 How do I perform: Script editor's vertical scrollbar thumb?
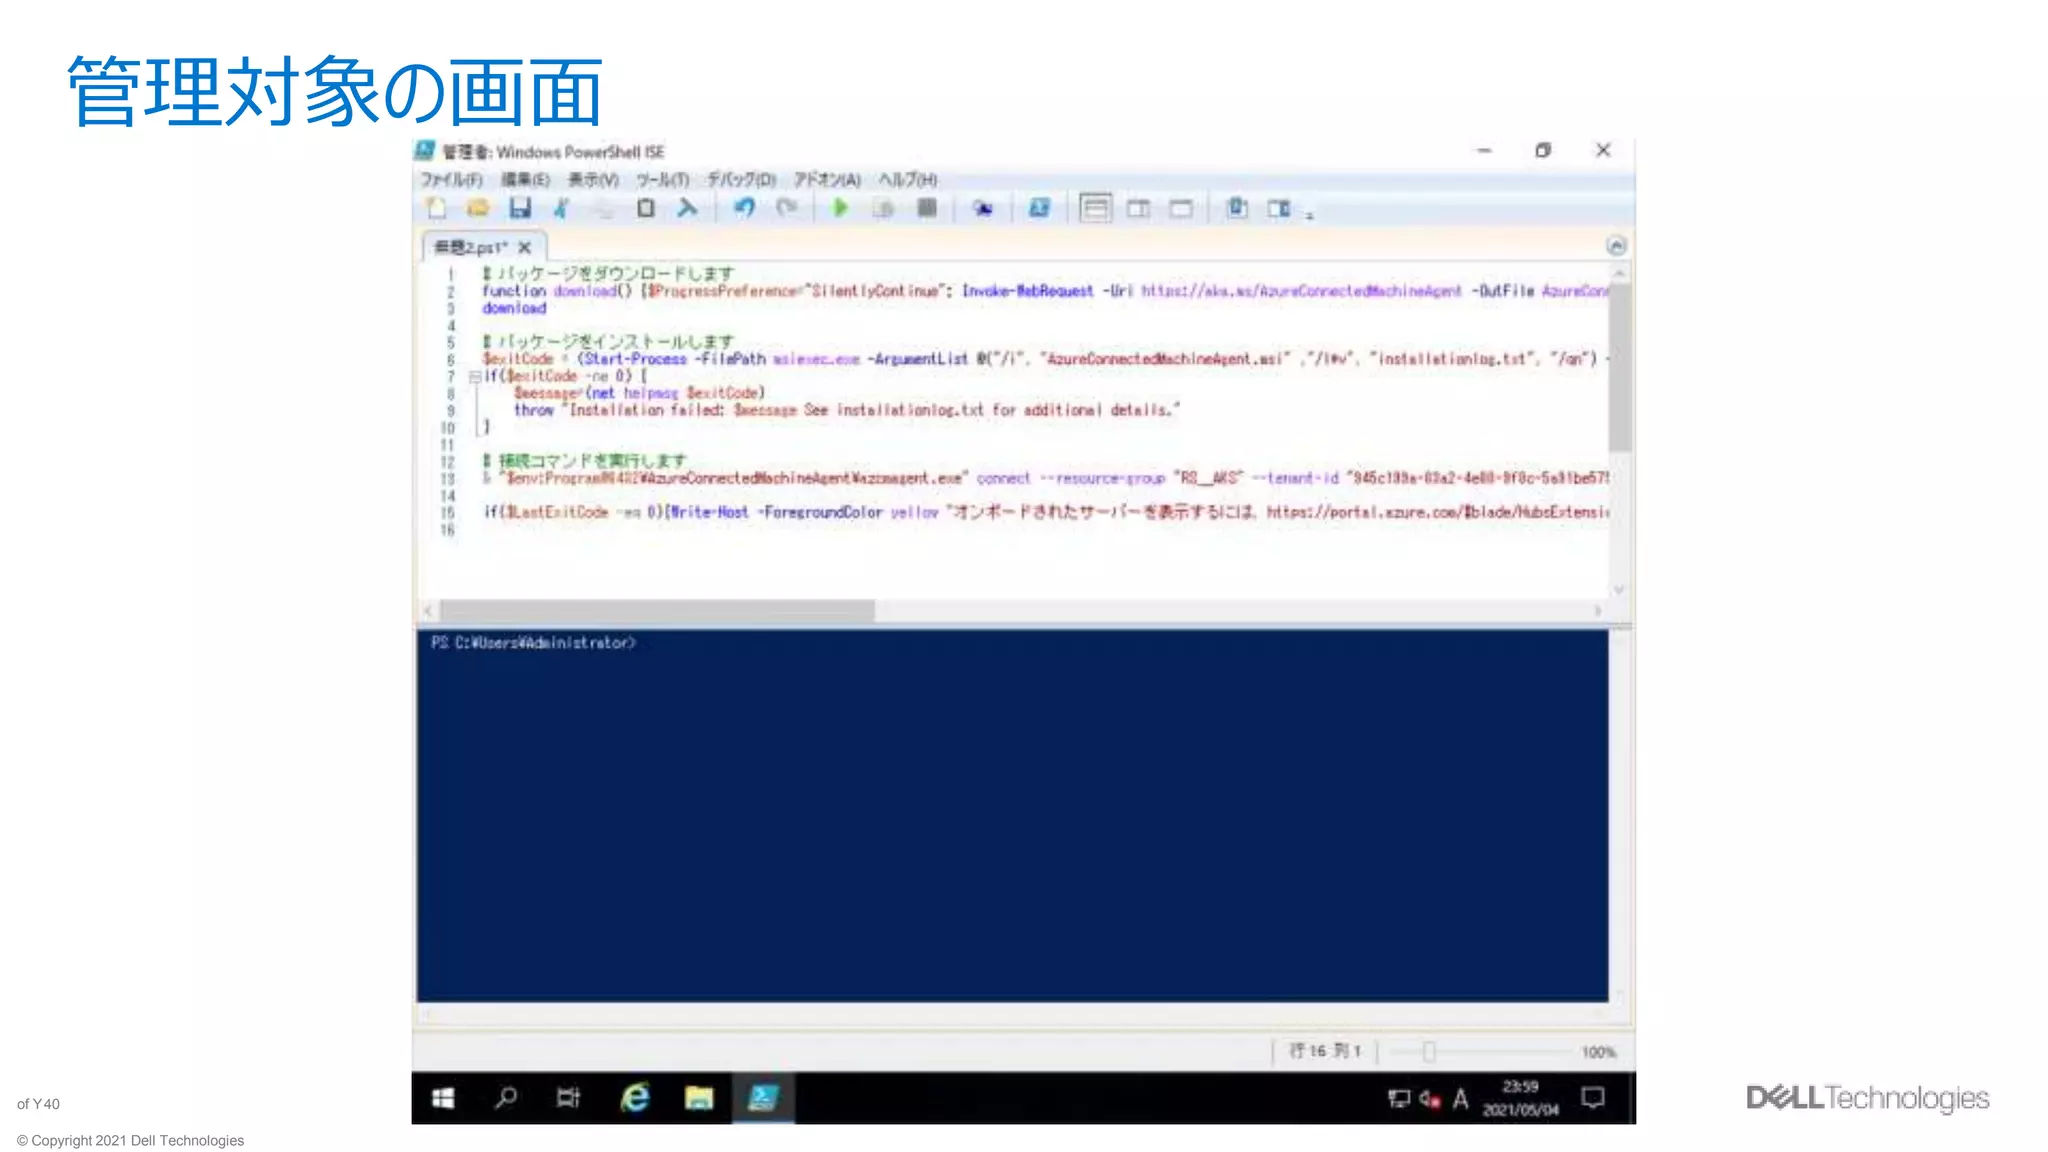(1620, 367)
